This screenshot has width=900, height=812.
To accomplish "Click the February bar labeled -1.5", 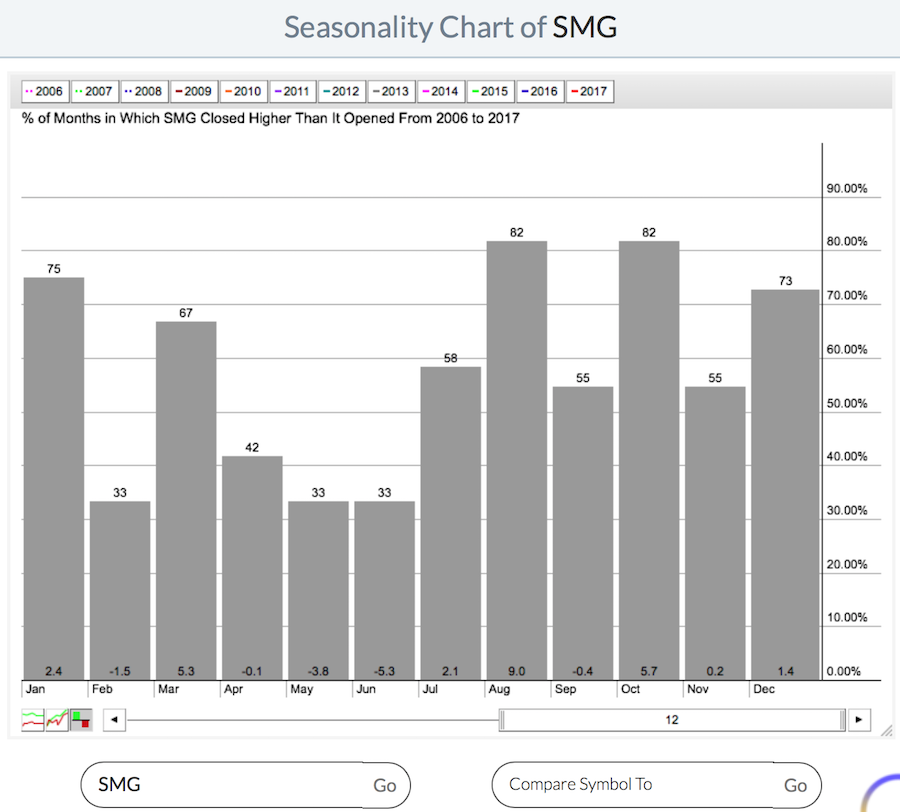I will 120,590.
